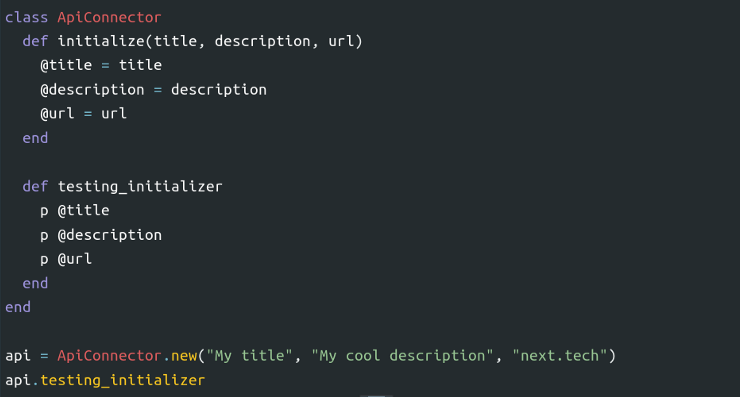Image resolution: width=740 pixels, height=397 pixels.
Task: Click the final end closing the class
Action: (18, 307)
